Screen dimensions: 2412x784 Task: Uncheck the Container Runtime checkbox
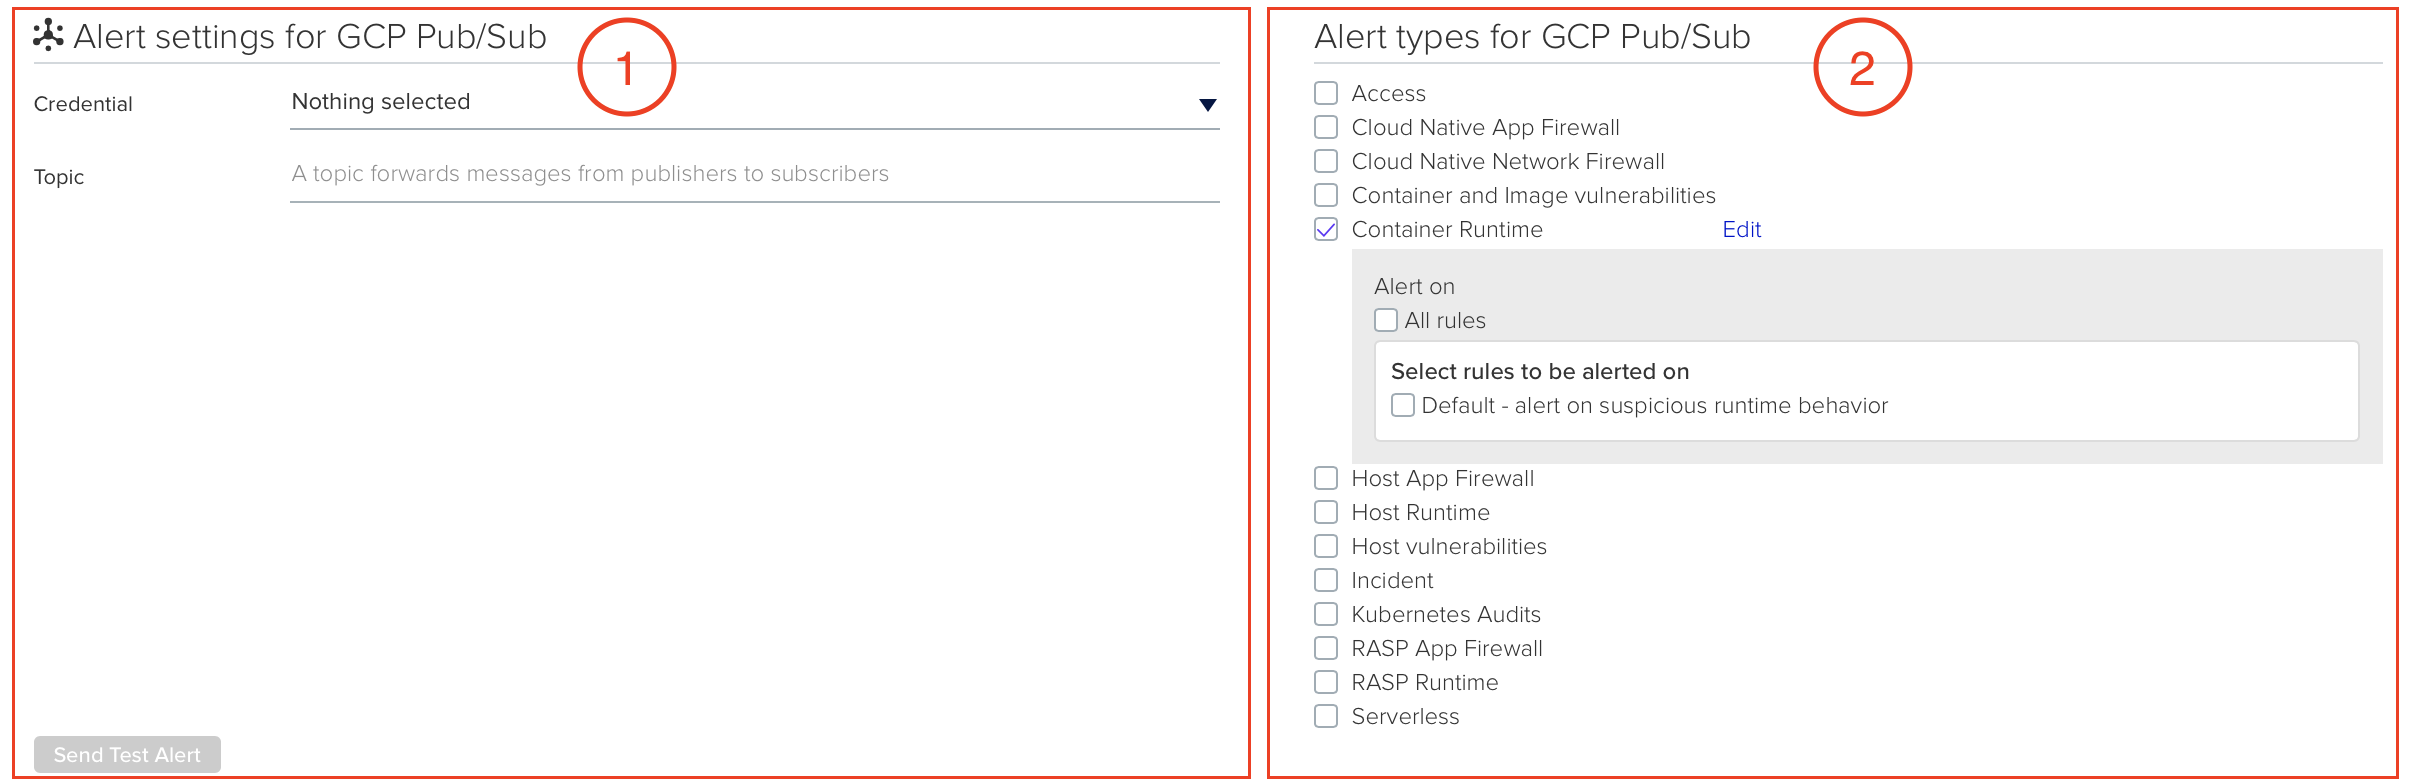[1326, 229]
